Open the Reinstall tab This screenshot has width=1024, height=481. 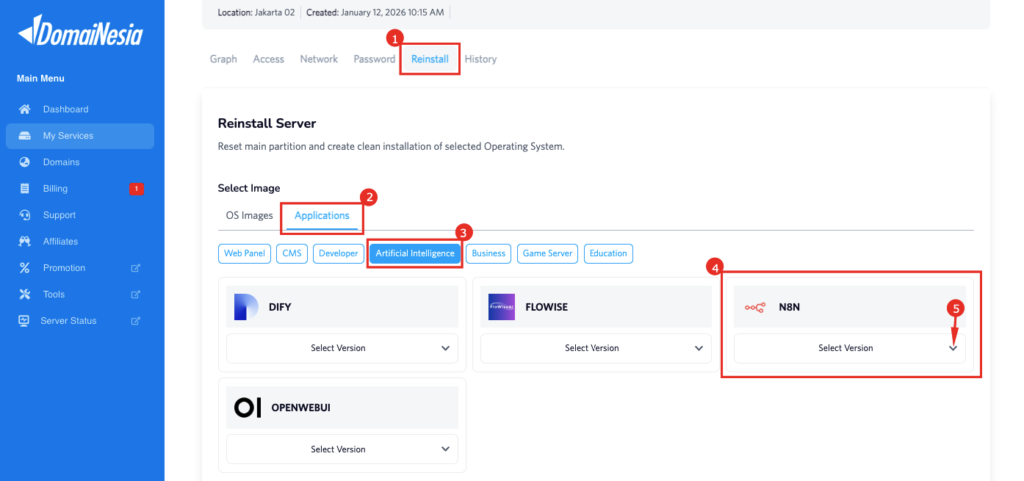pyautogui.click(x=430, y=59)
